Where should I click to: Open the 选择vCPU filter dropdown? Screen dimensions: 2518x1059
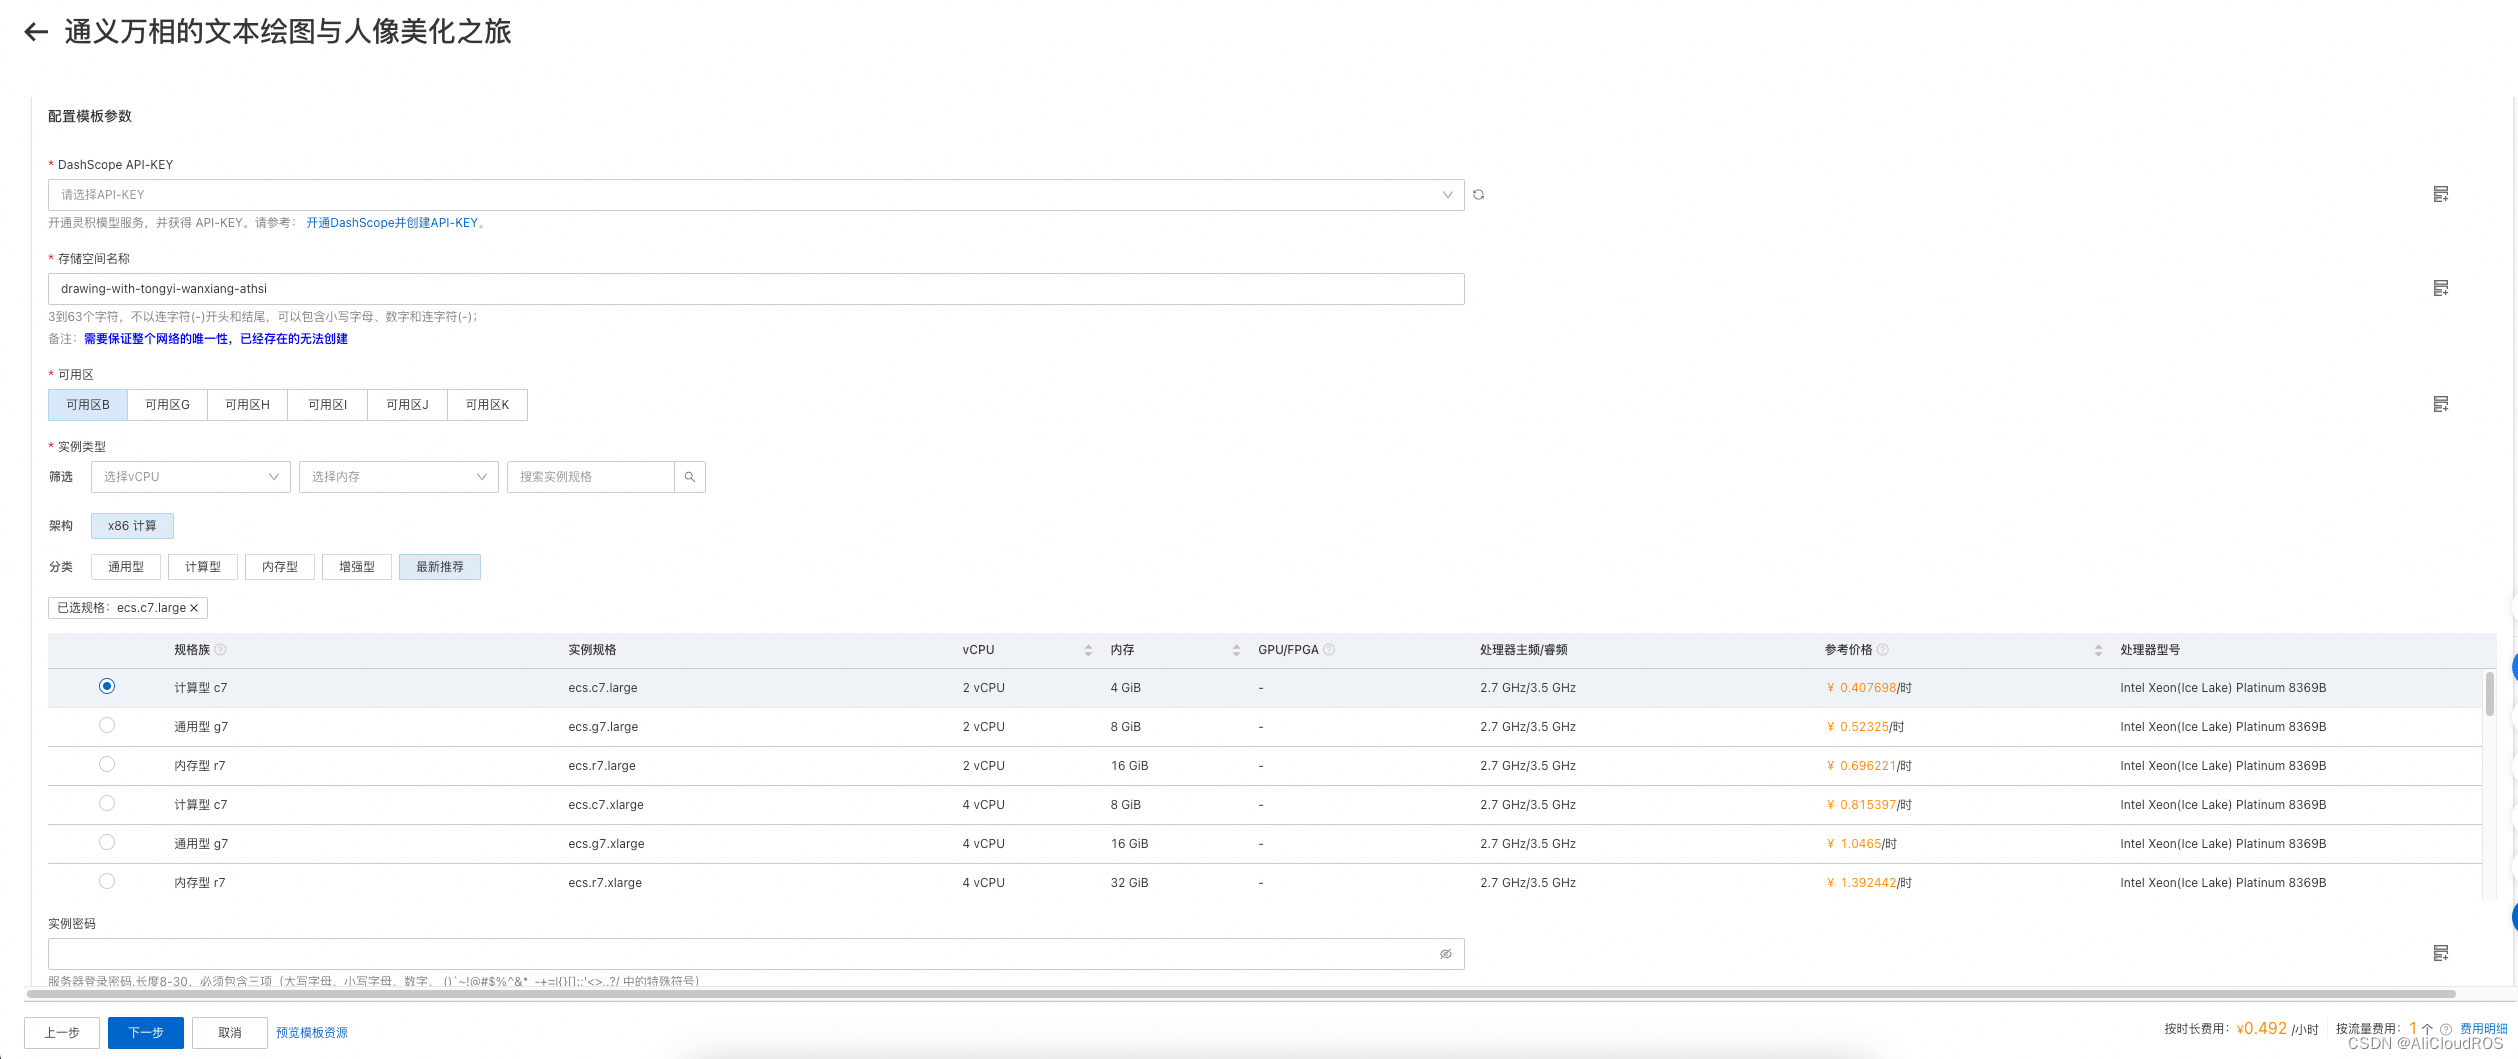191,477
